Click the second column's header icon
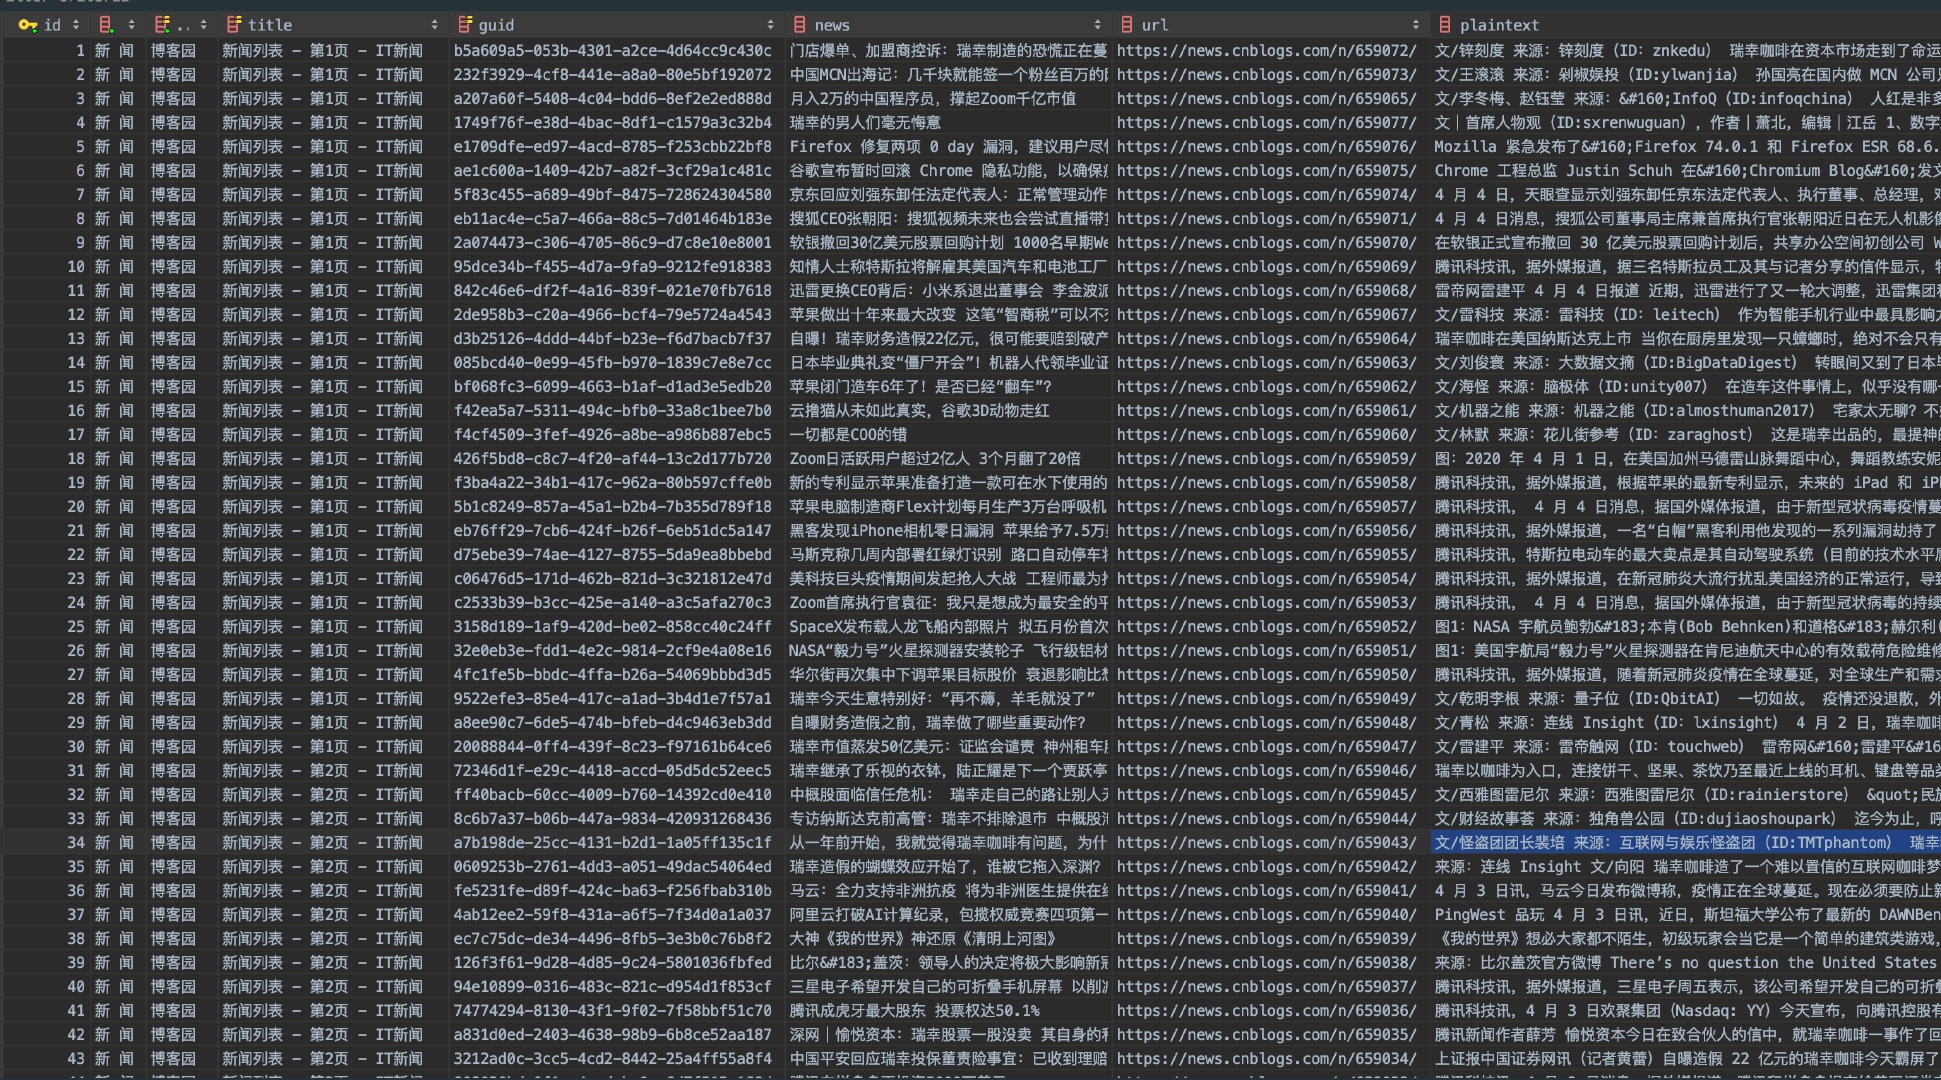1941x1080 pixels. [106, 25]
